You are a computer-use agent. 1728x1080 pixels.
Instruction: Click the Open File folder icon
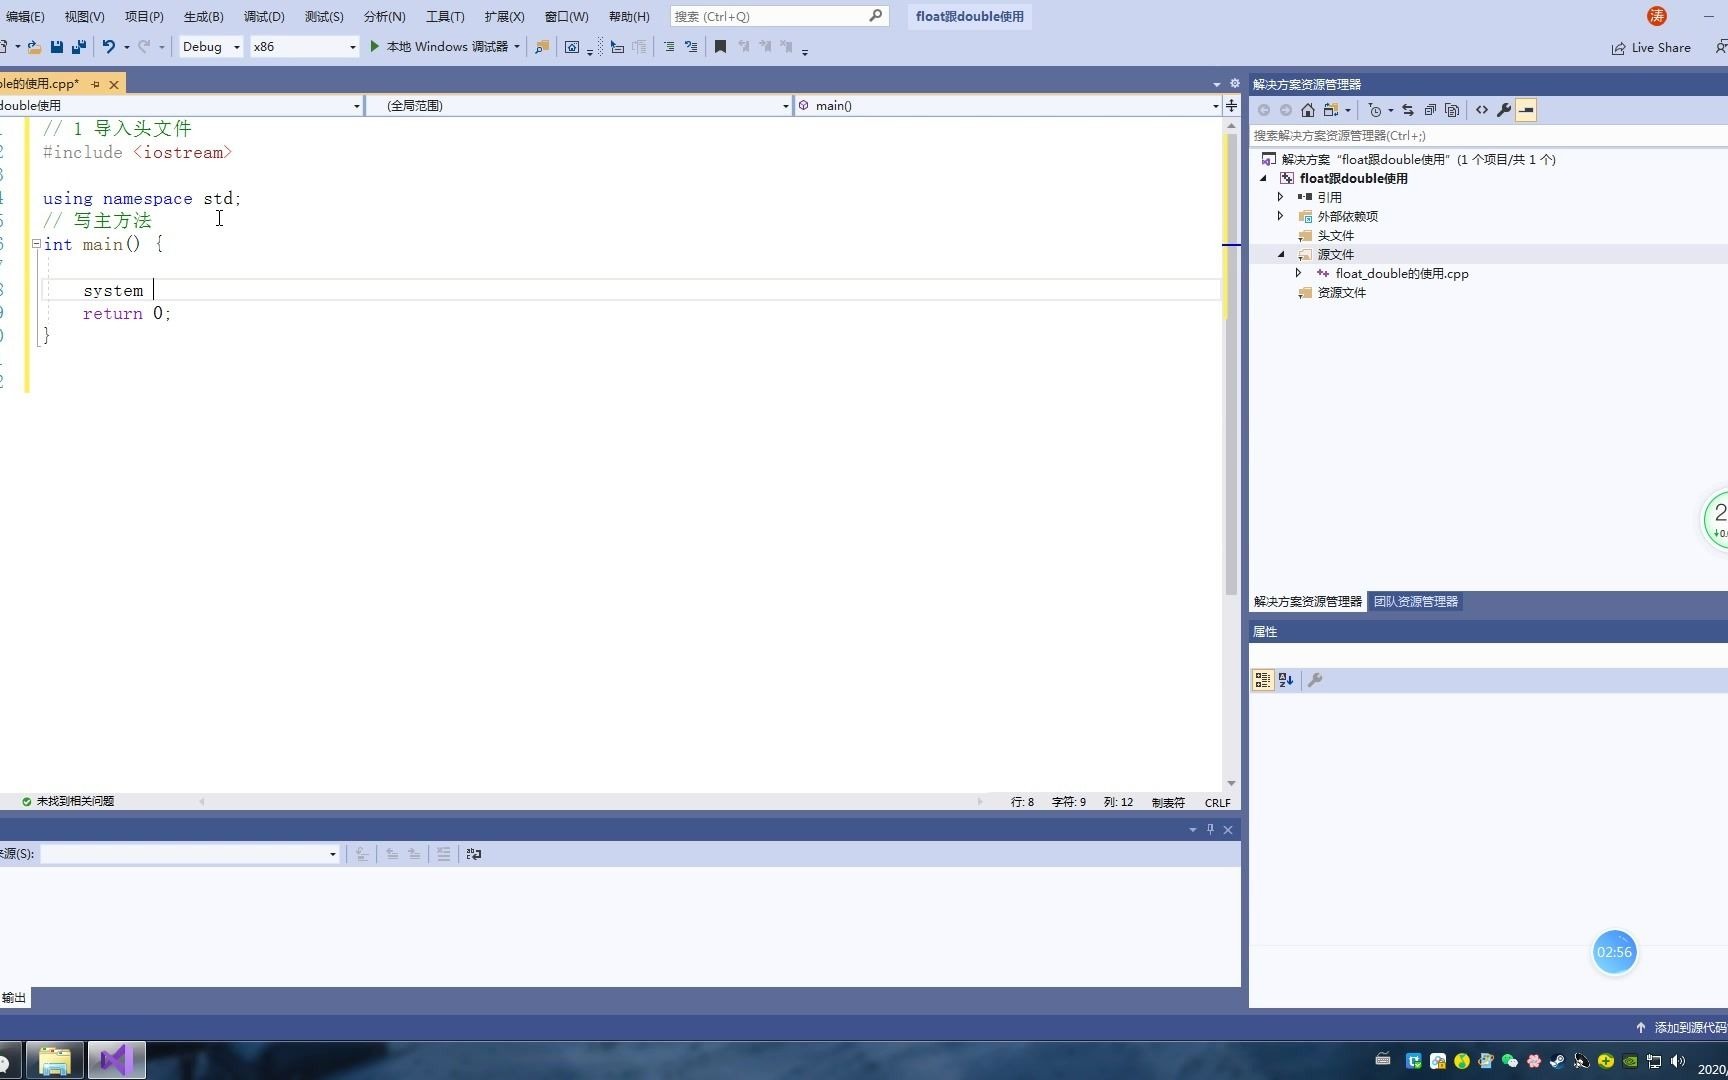34,47
